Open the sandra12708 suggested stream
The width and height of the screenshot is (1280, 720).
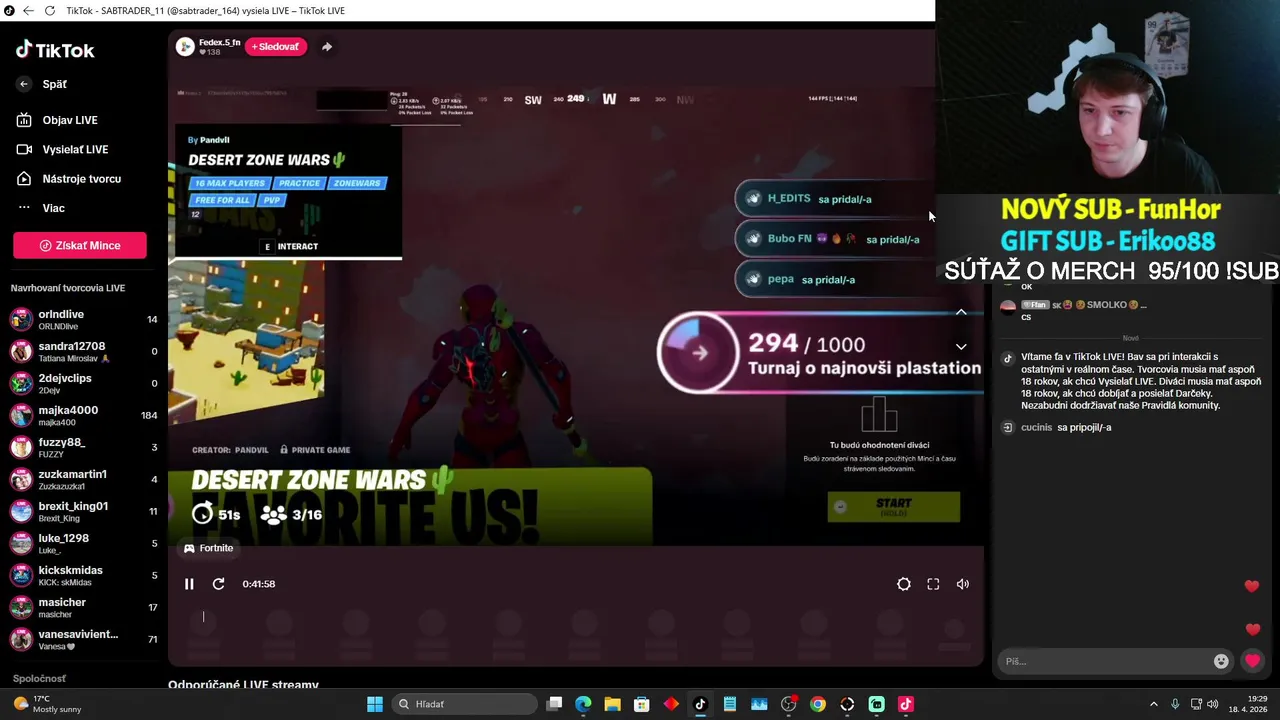point(84,352)
